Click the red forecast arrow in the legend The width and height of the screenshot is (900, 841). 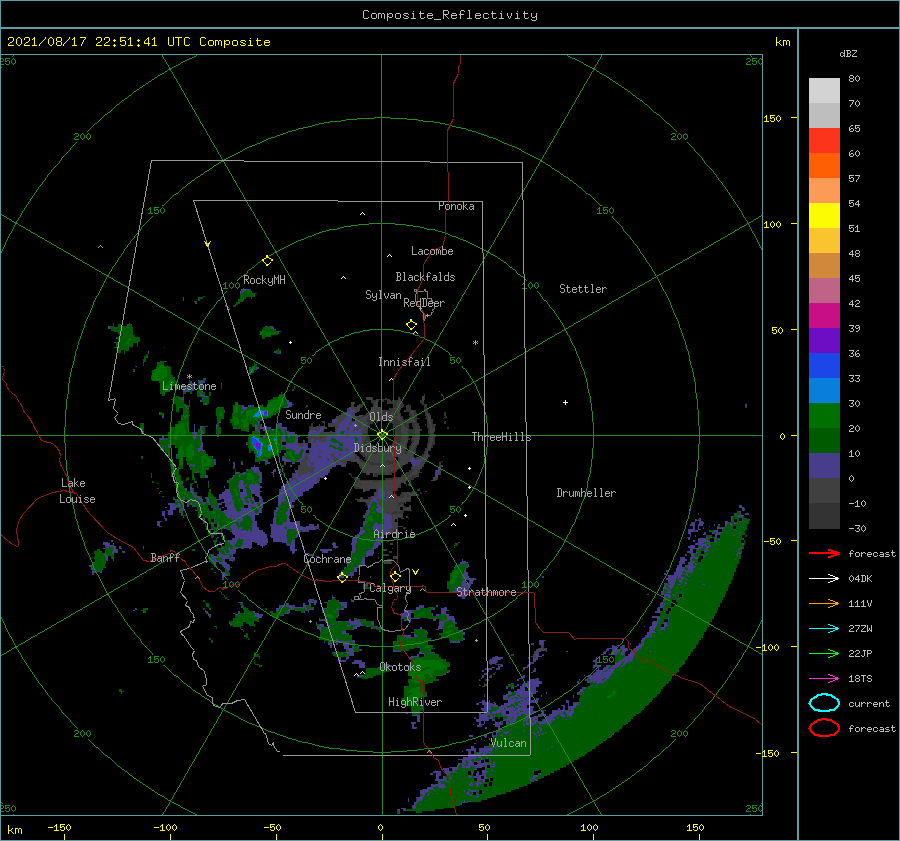point(824,553)
